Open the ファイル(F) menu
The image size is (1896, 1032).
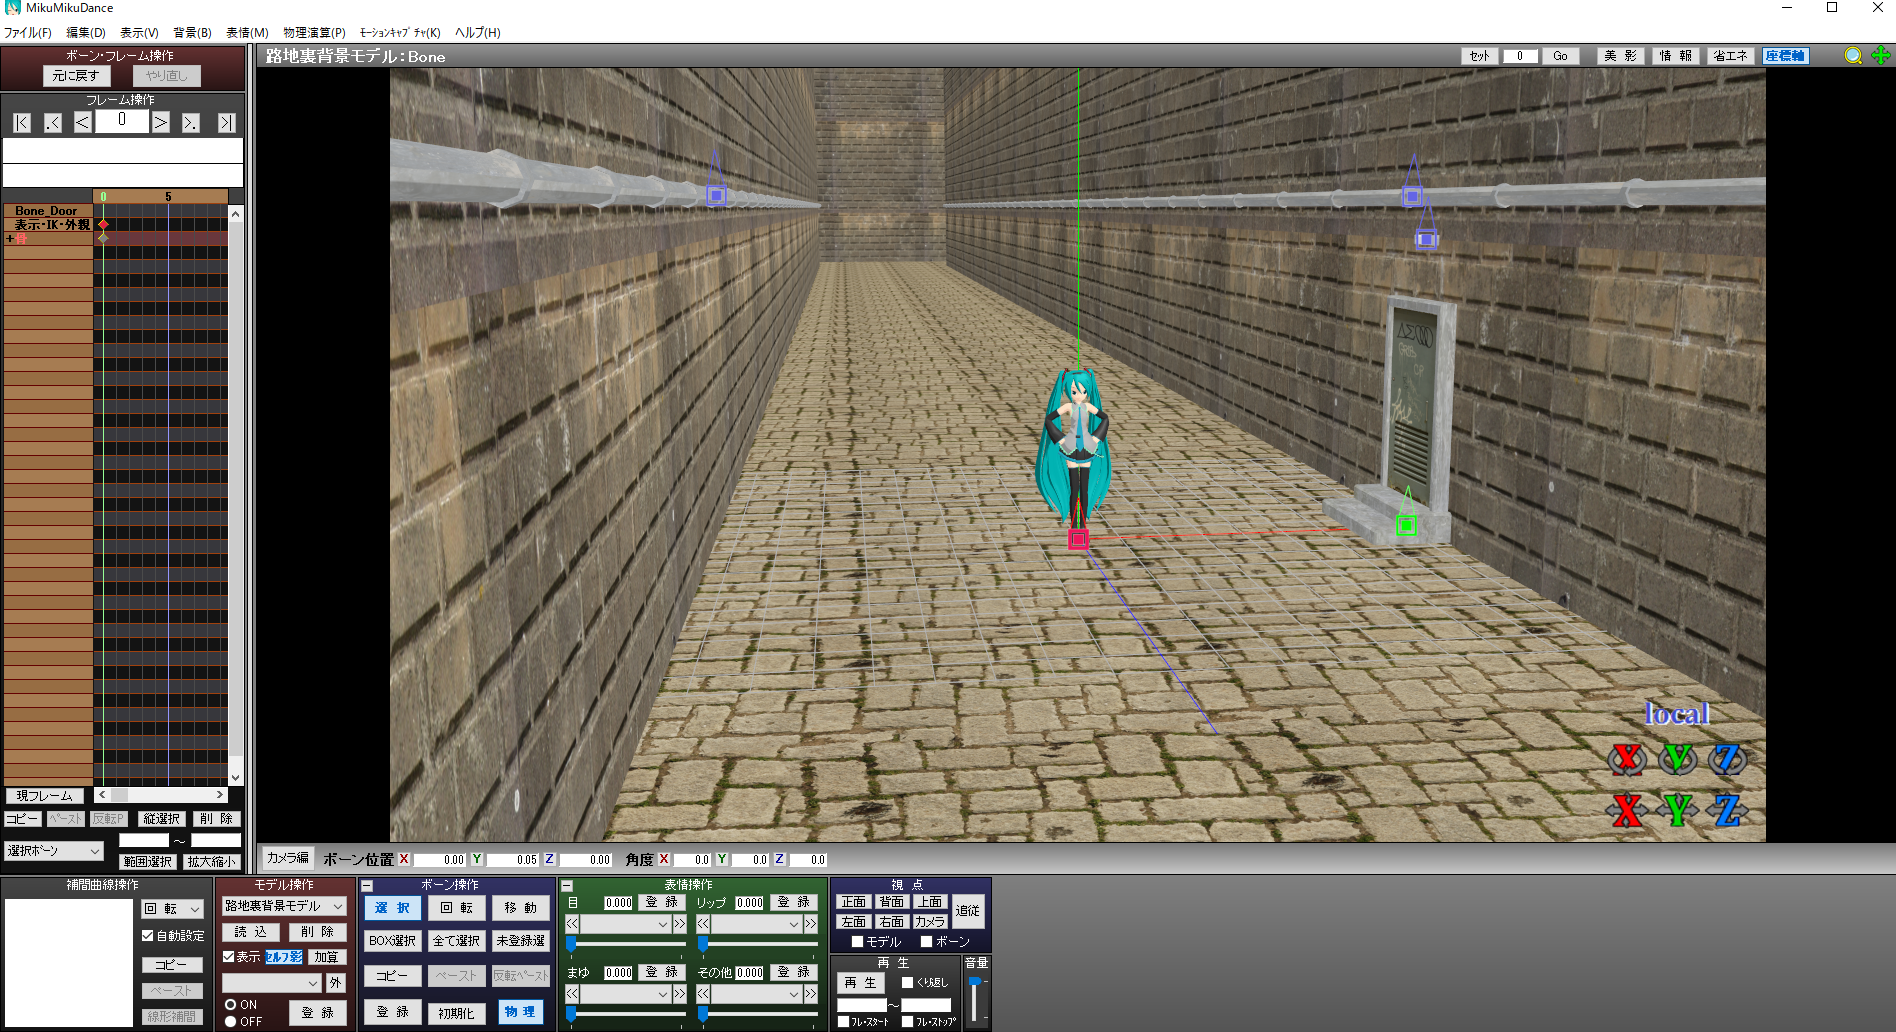pyautogui.click(x=27, y=32)
